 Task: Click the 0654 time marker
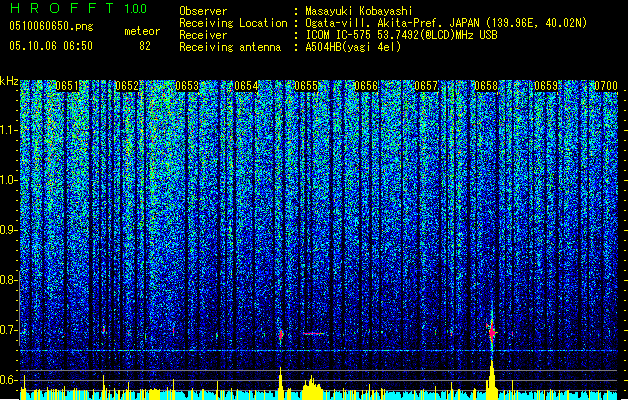point(246,86)
